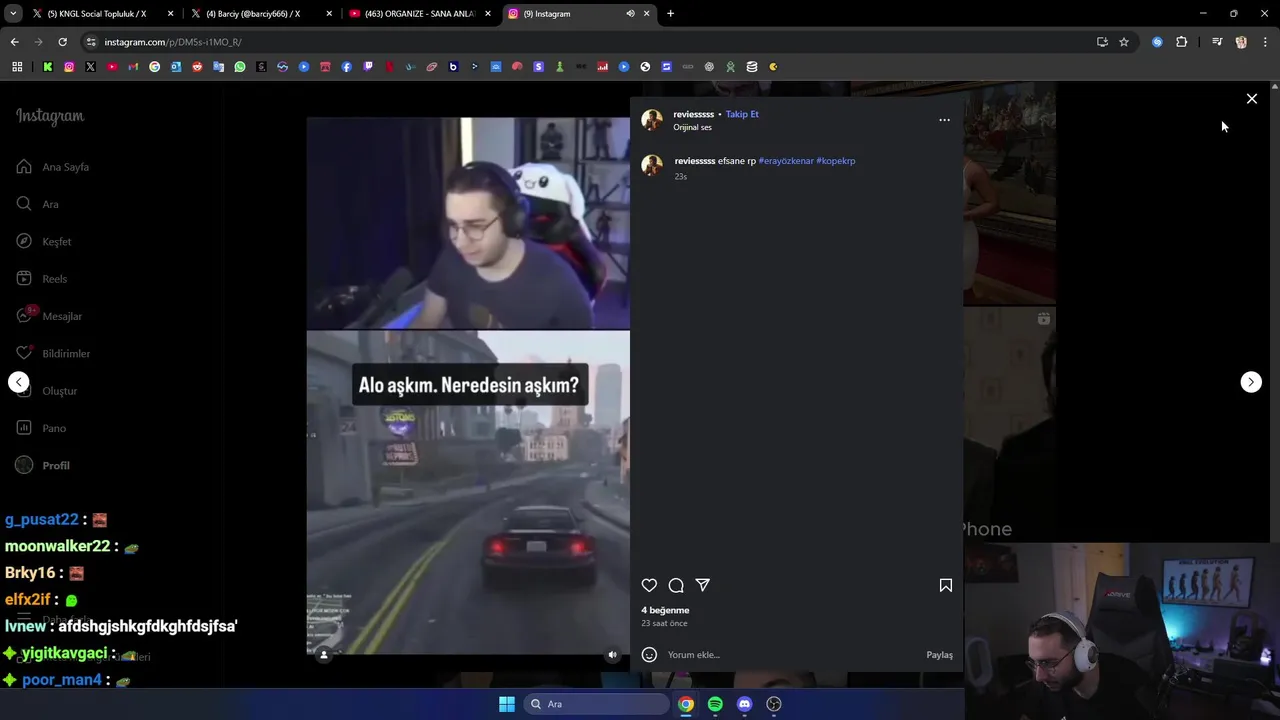Screen dimensions: 1280x720
Task: Open X bookmark in bookmarks bar
Action: (x=90, y=67)
